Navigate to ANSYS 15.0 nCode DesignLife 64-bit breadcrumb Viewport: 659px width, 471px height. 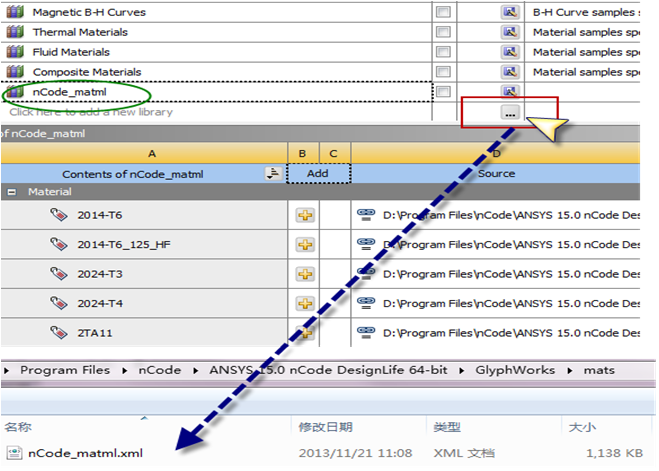point(328,370)
